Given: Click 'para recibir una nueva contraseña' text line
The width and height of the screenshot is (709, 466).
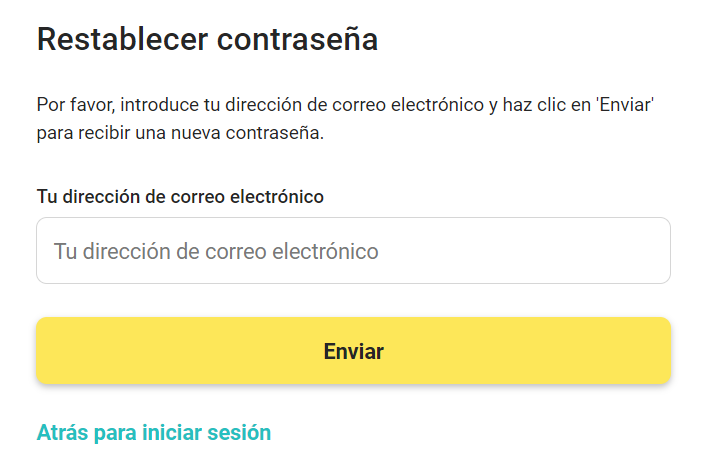Looking at the screenshot, I should point(180,133).
